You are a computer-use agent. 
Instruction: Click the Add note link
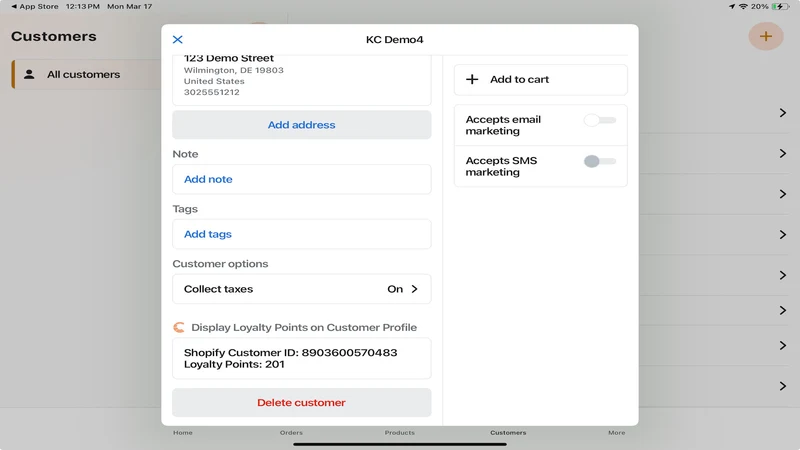pos(208,179)
